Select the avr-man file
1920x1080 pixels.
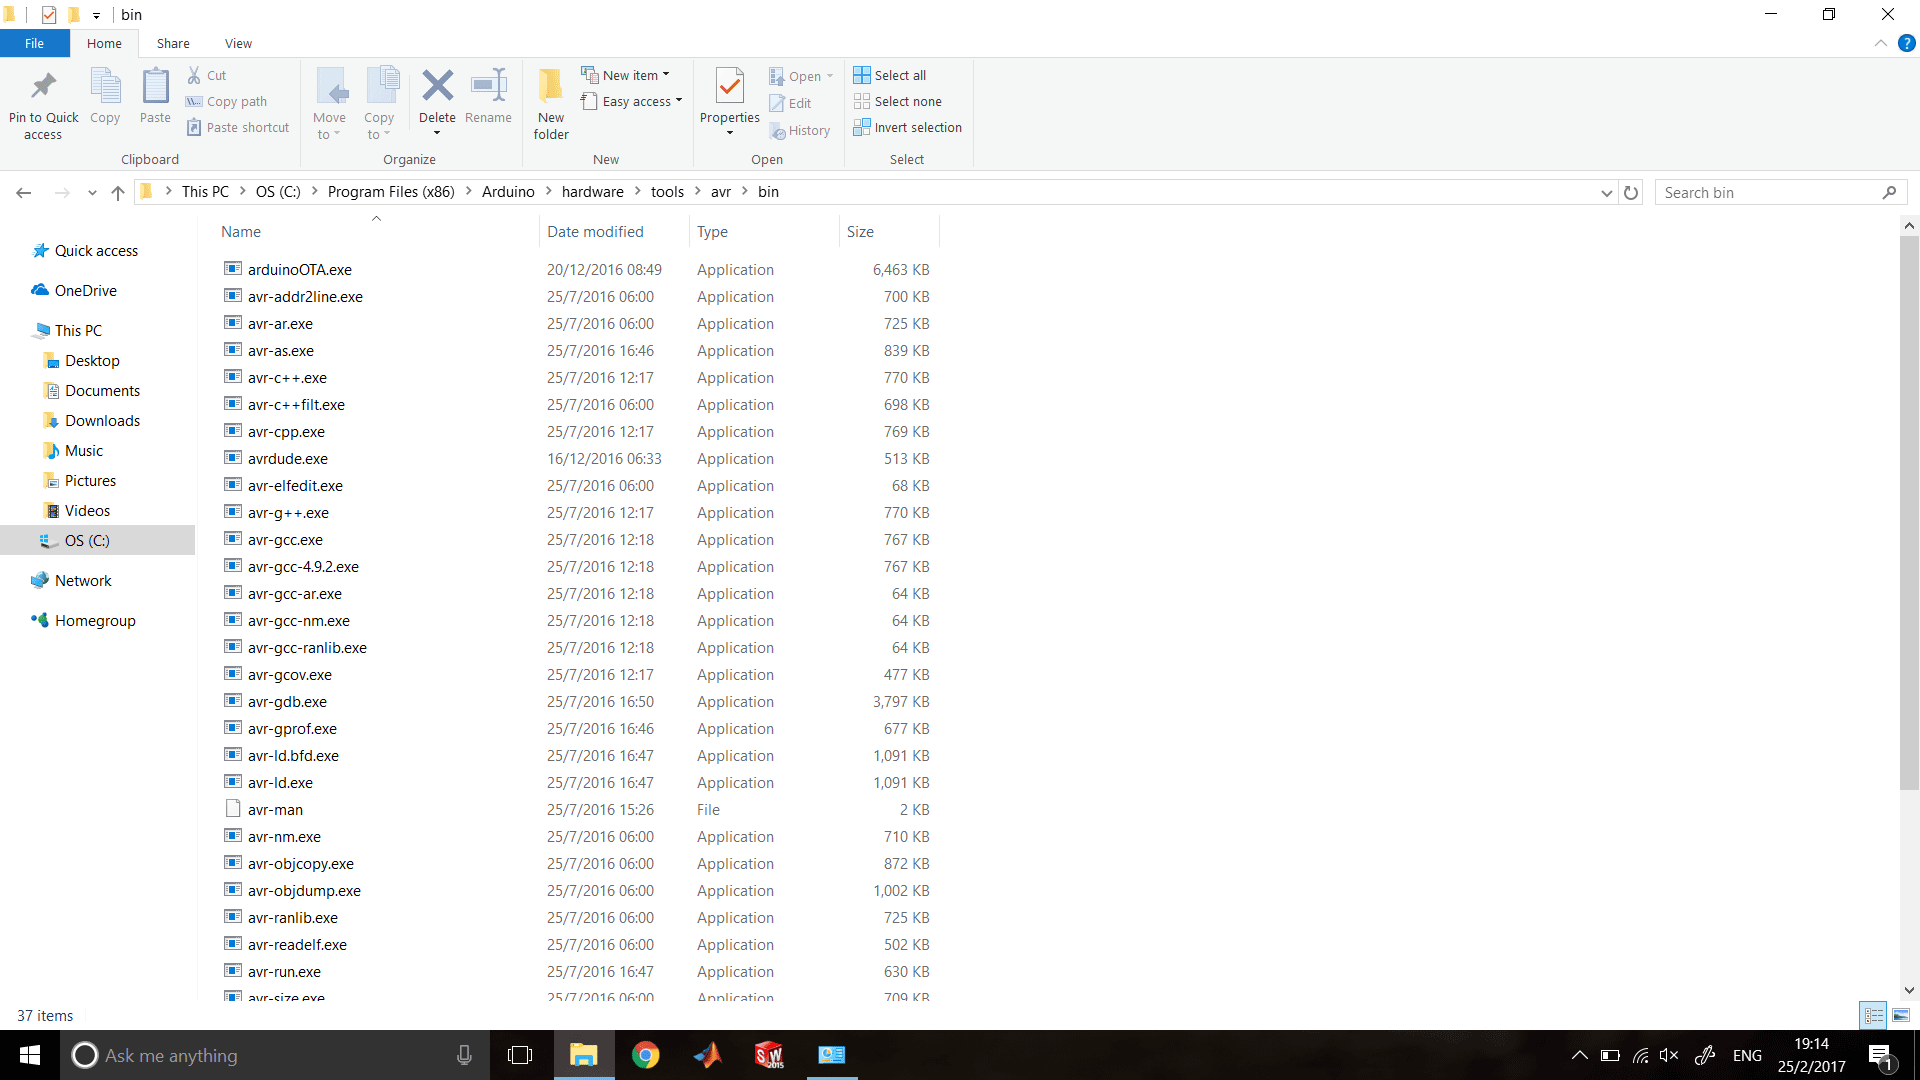(x=578, y=809)
